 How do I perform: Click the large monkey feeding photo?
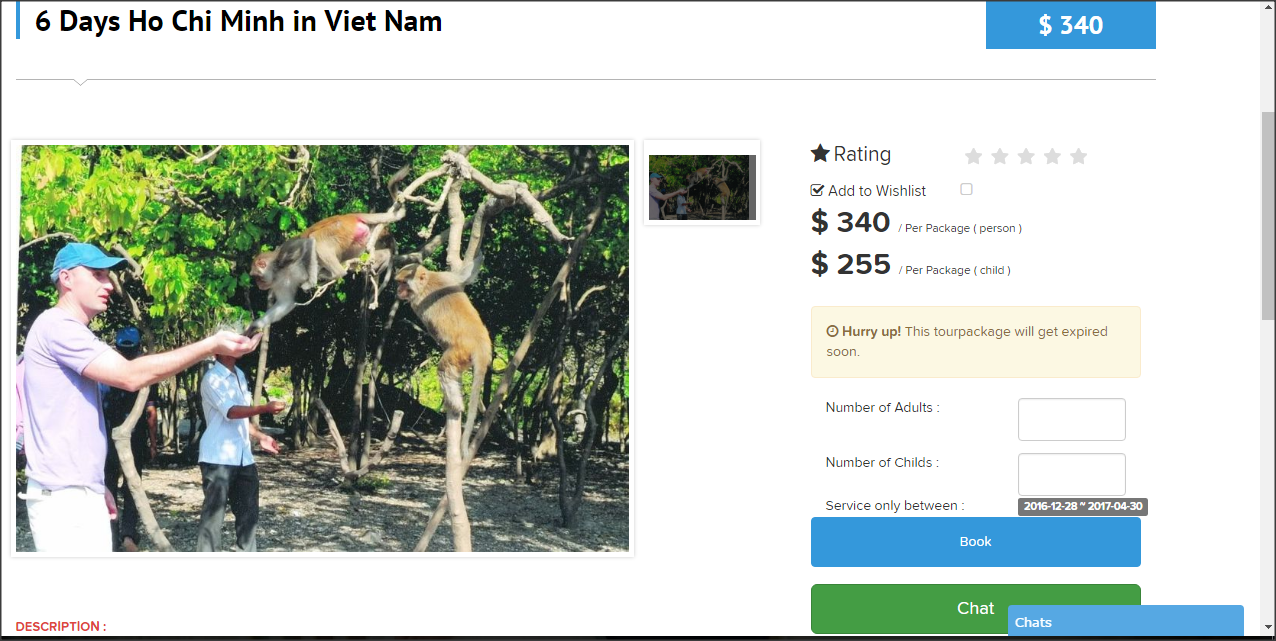[x=324, y=348]
